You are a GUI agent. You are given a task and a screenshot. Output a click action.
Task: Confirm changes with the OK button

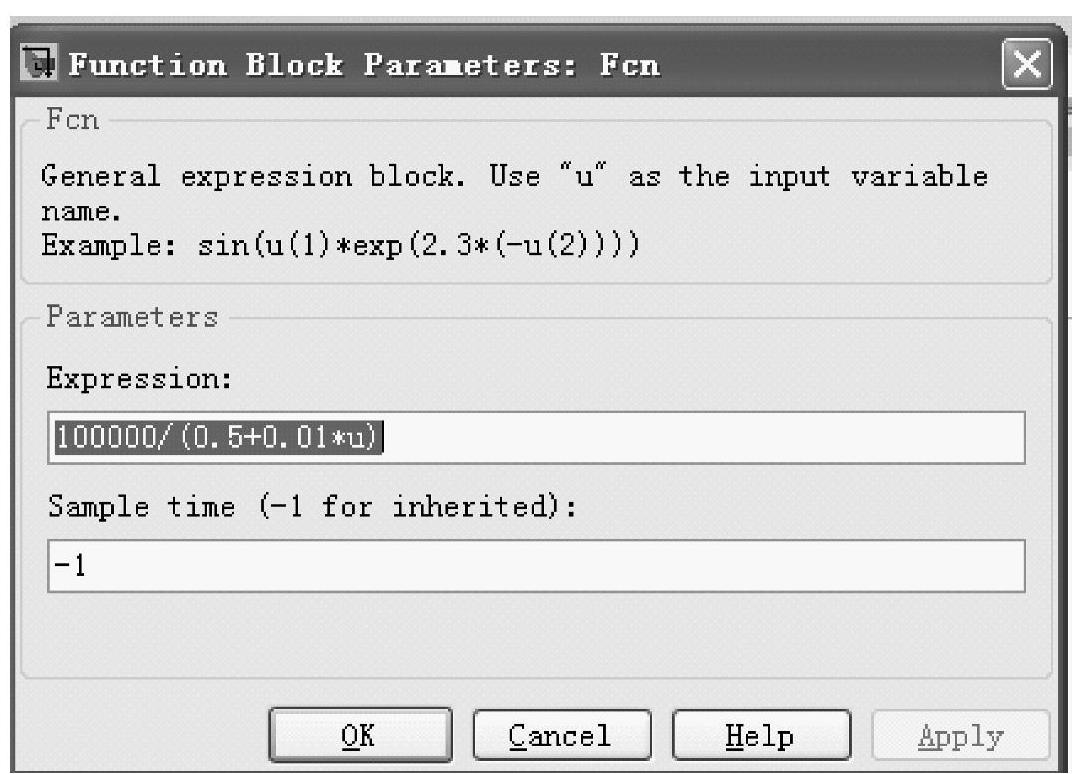click(x=360, y=737)
